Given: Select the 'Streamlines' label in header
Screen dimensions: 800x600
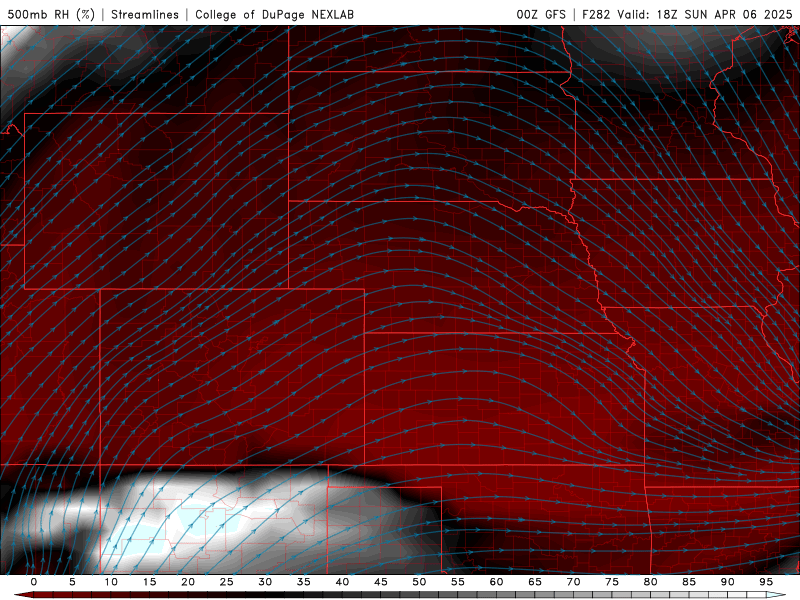Looking at the screenshot, I should pos(145,14).
